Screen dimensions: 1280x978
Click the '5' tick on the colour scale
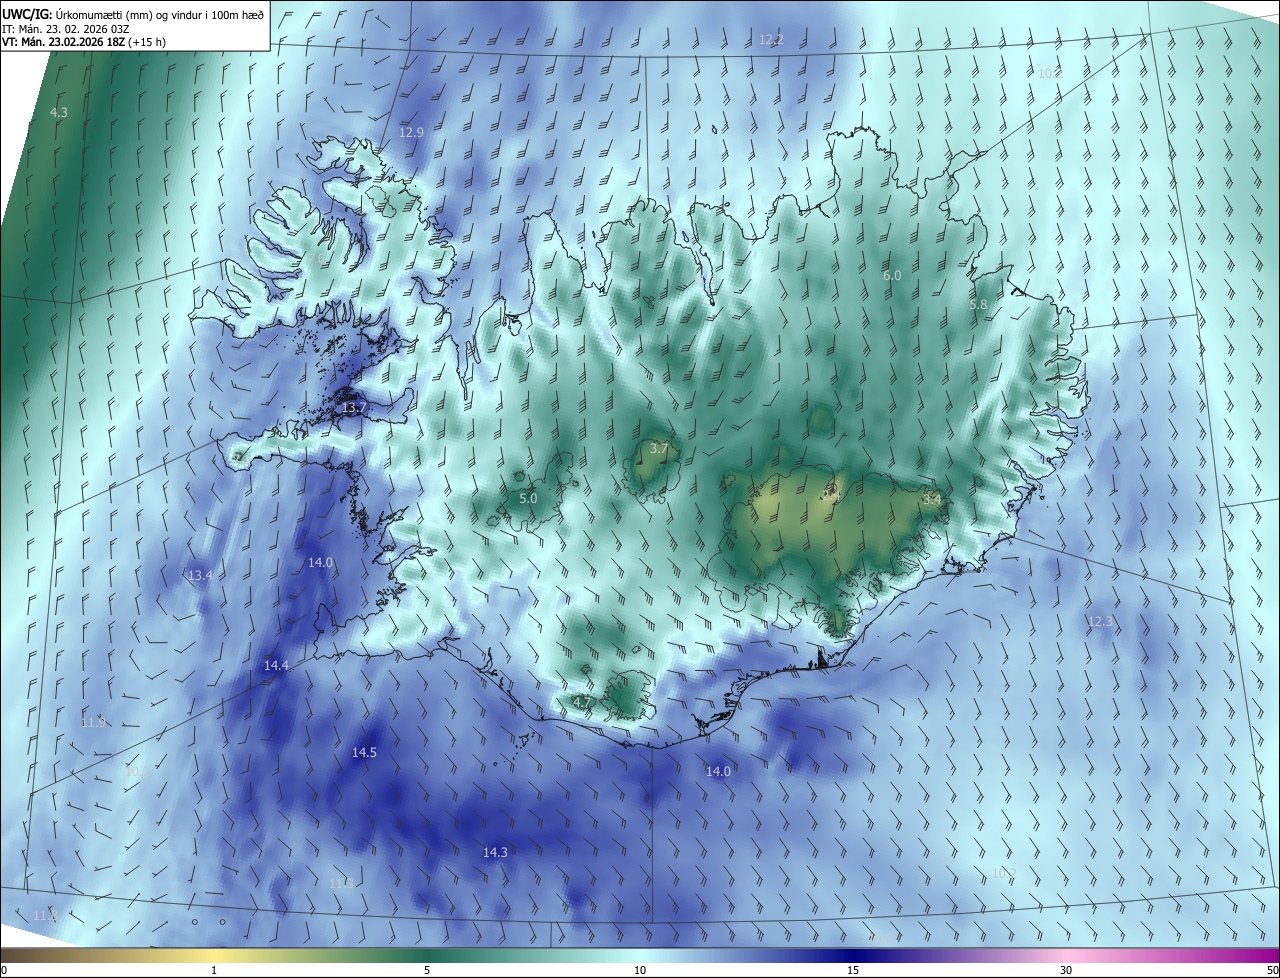point(427,970)
